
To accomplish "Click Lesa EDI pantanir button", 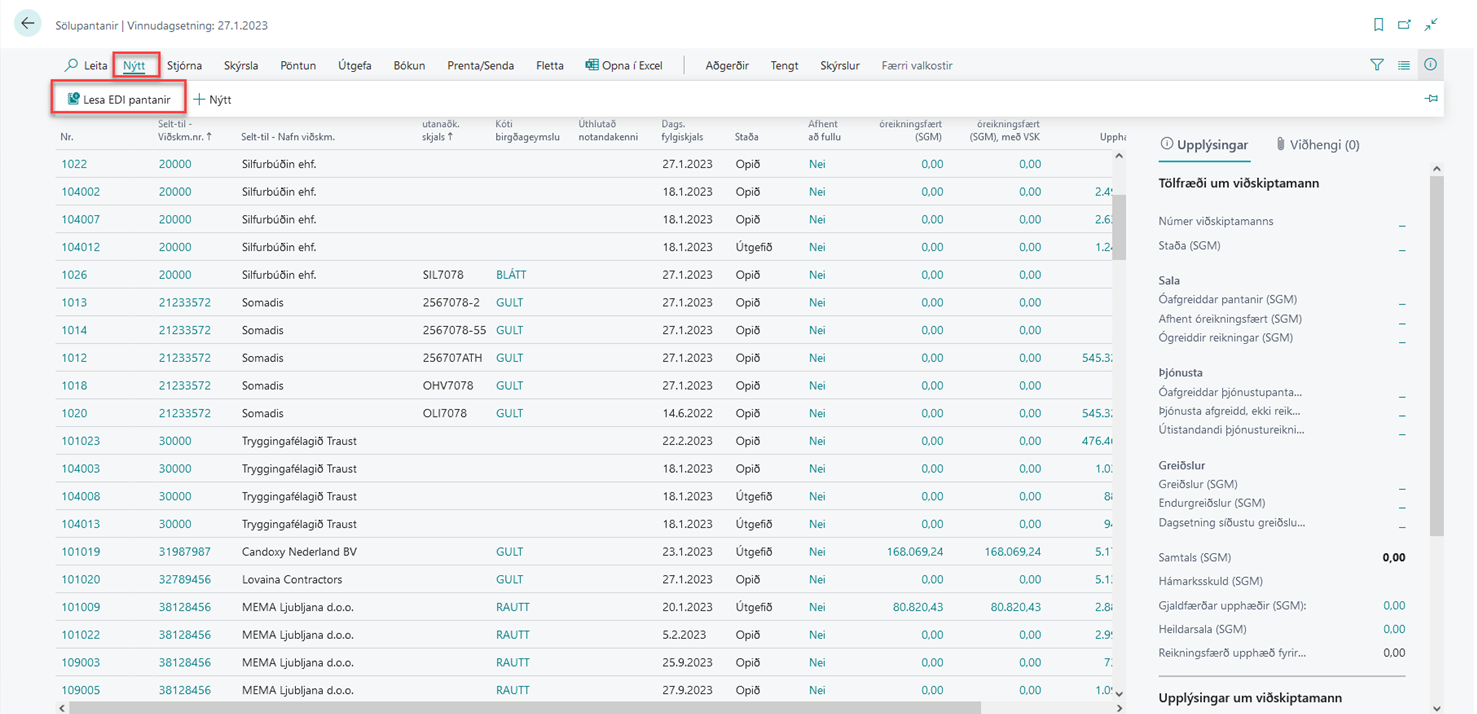I will [118, 99].
